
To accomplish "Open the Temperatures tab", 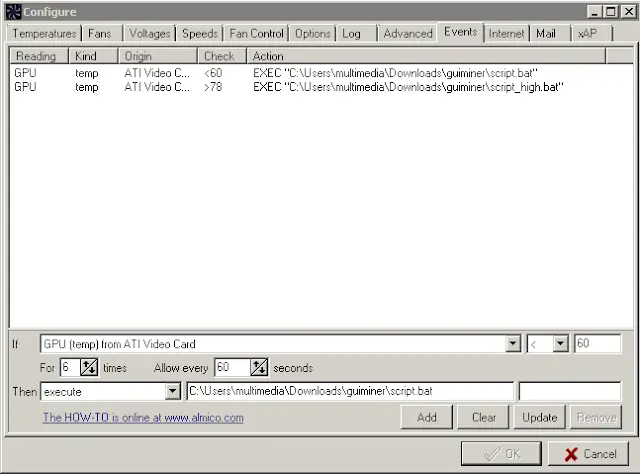I will pyautogui.click(x=44, y=33).
